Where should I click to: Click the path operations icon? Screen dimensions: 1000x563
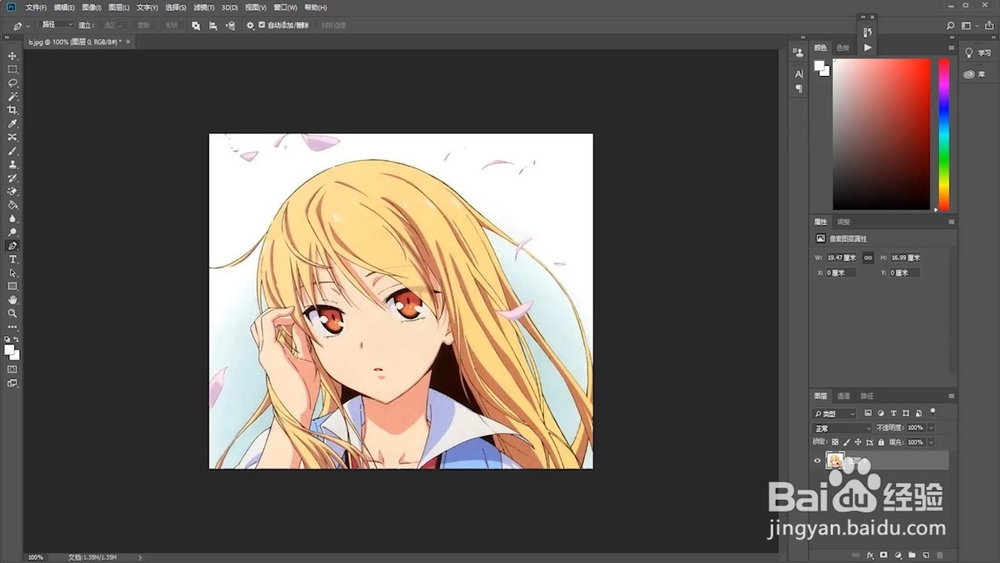196,26
